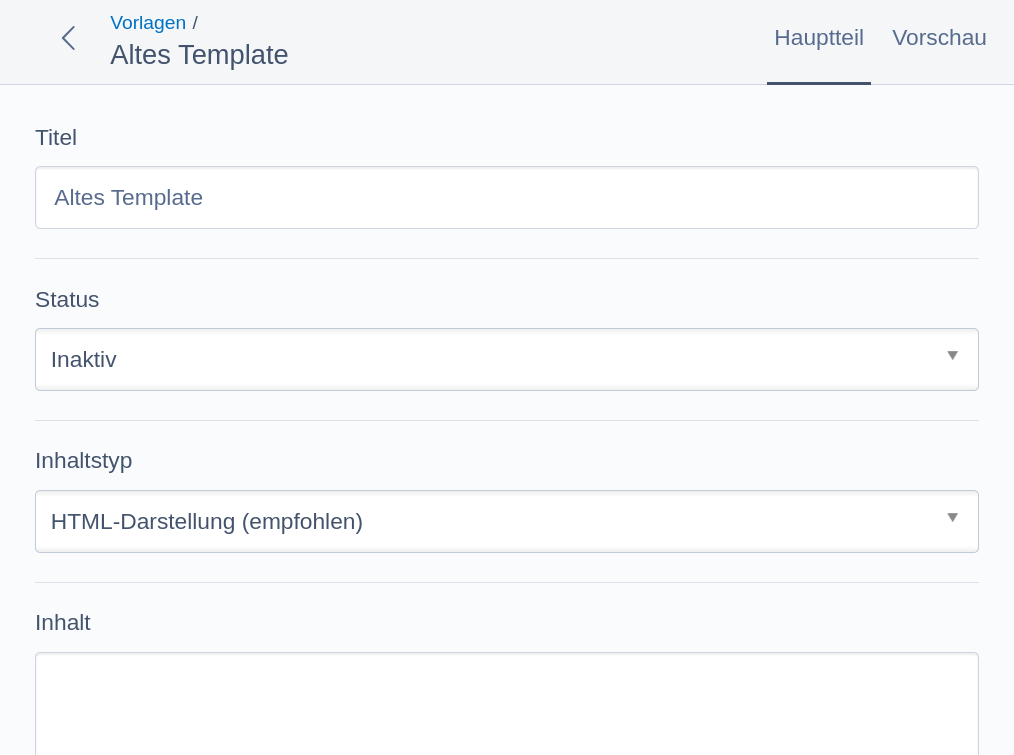The height and width of the screenshot is (755, 1014).
Task: Click the Titel field label
Action: (56, 138)
